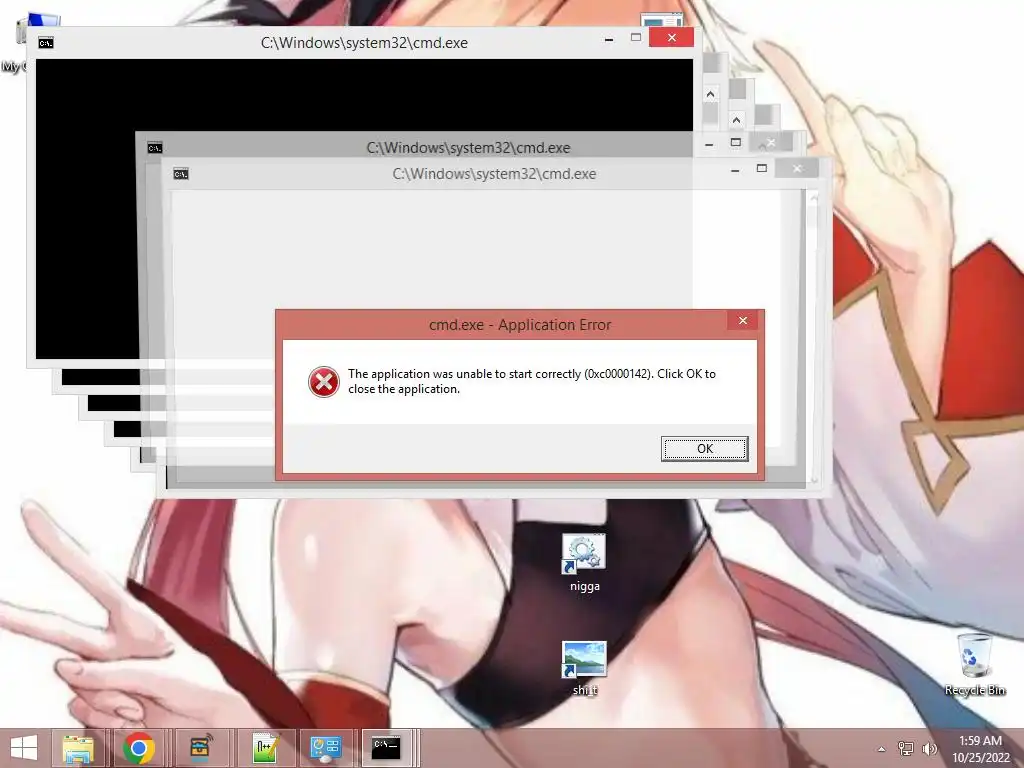
Task: Click the scroll-up arrow beside the black cmd window
Action: [711, 95]
